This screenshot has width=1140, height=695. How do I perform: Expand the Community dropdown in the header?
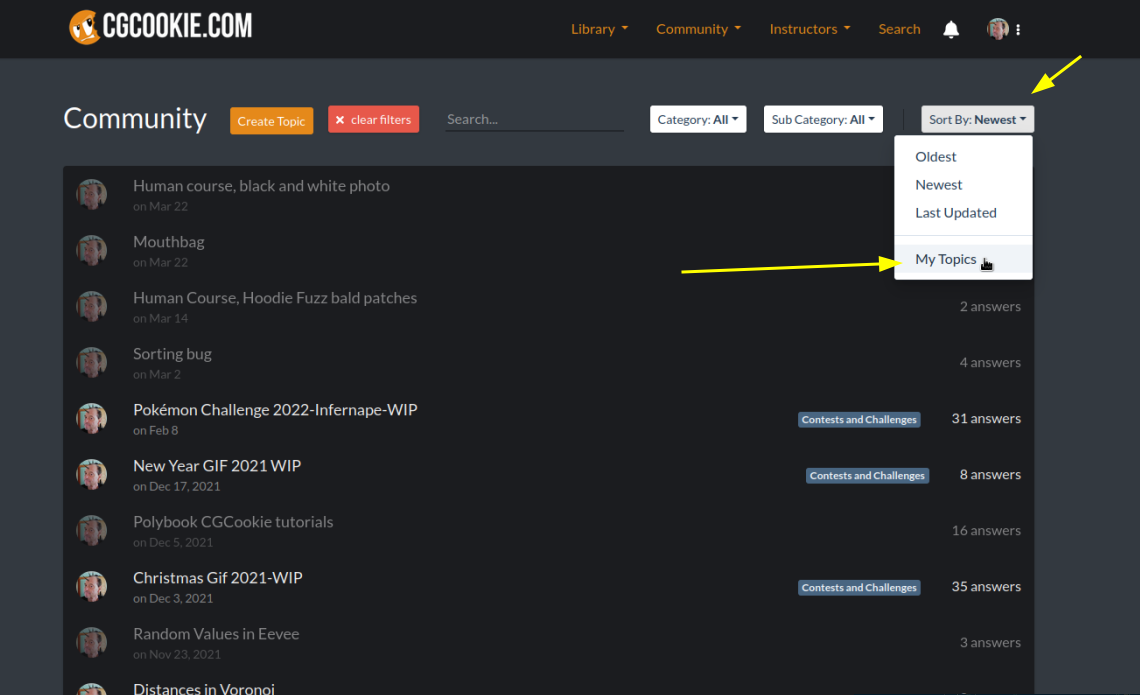click(x=698, y=29)
